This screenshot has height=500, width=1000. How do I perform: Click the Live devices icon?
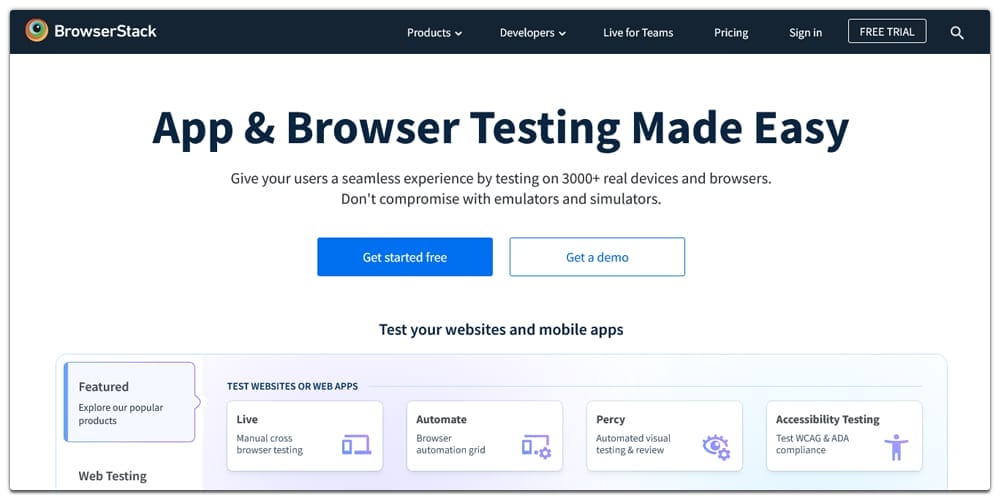click(357, 445)
